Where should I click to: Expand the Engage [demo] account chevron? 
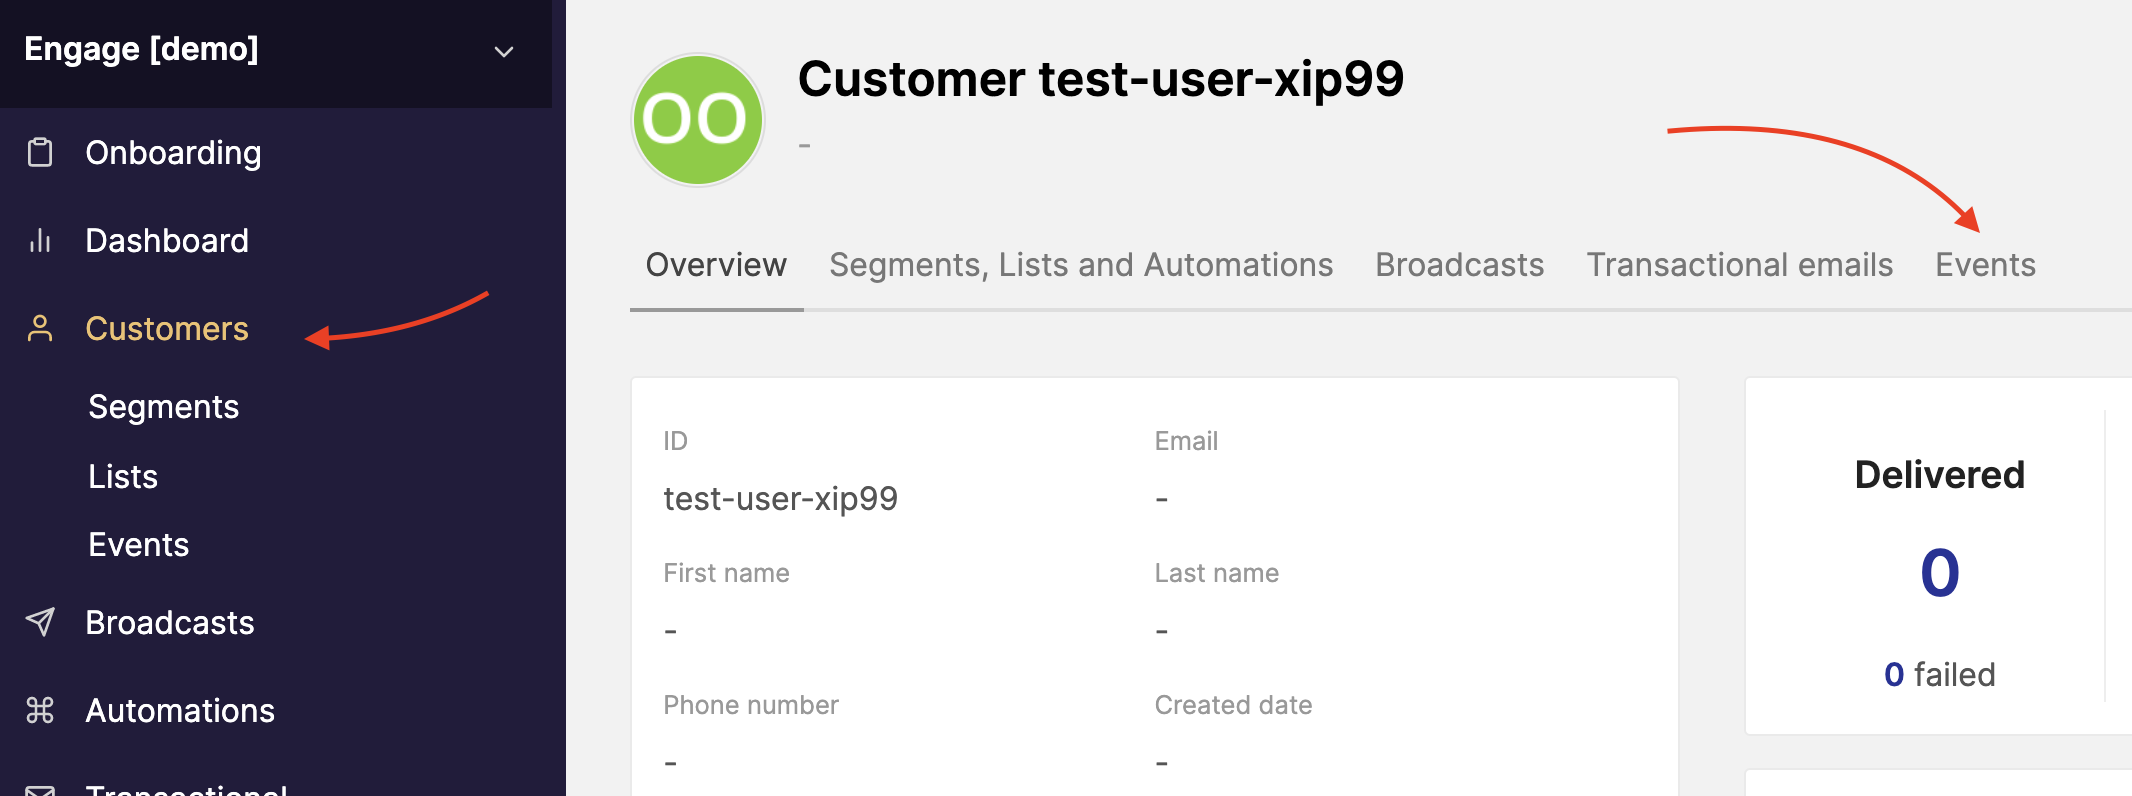coord(504,51)
